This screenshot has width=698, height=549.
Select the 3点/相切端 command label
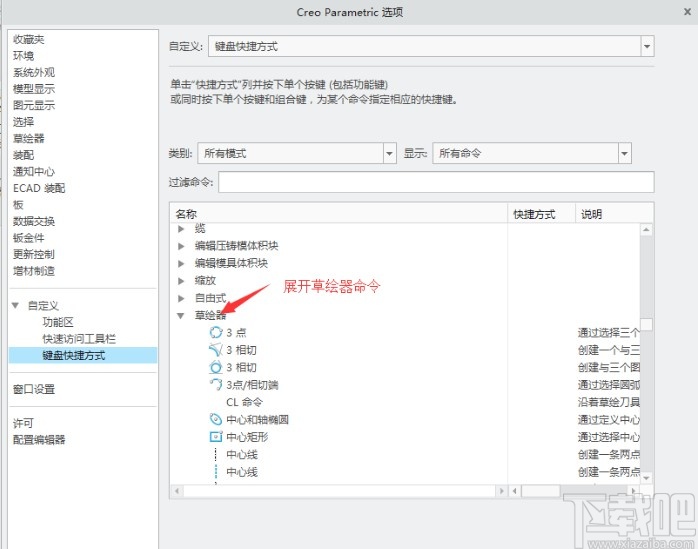[x=252, y=384]
